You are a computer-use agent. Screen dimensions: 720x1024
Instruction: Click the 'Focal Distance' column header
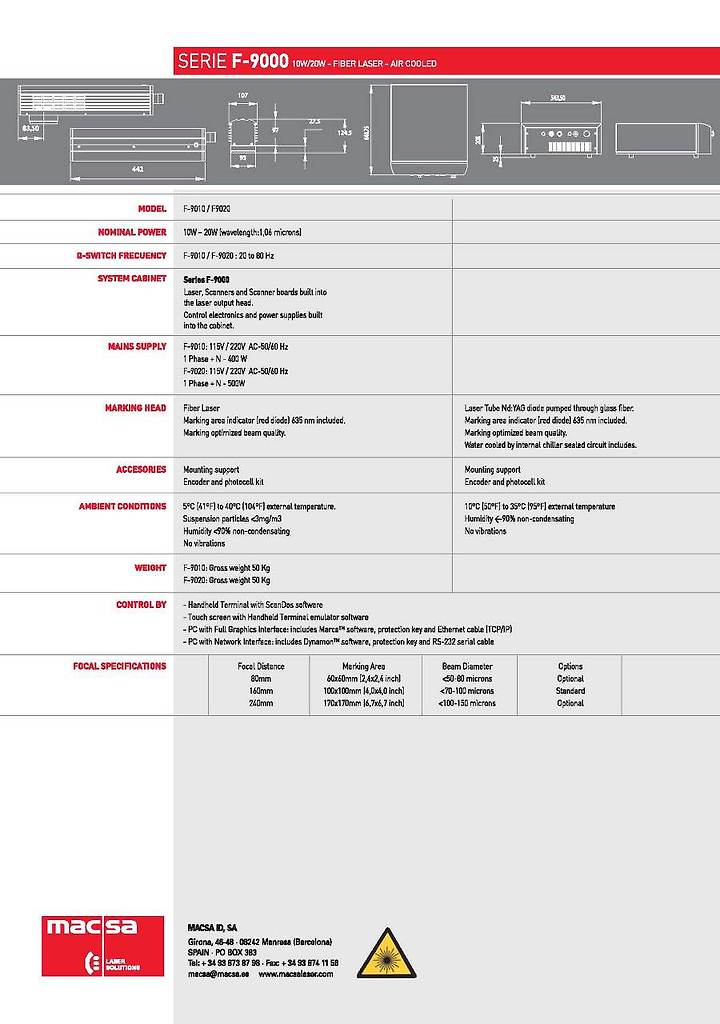coord(261,666)
